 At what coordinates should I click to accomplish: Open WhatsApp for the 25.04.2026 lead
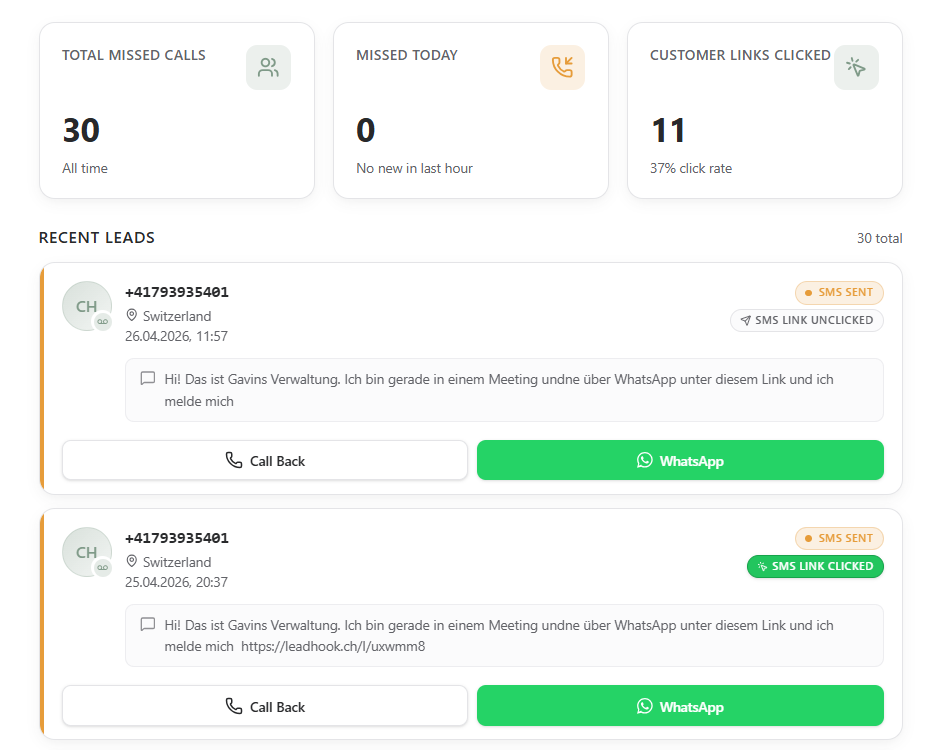tap(680, 706)
